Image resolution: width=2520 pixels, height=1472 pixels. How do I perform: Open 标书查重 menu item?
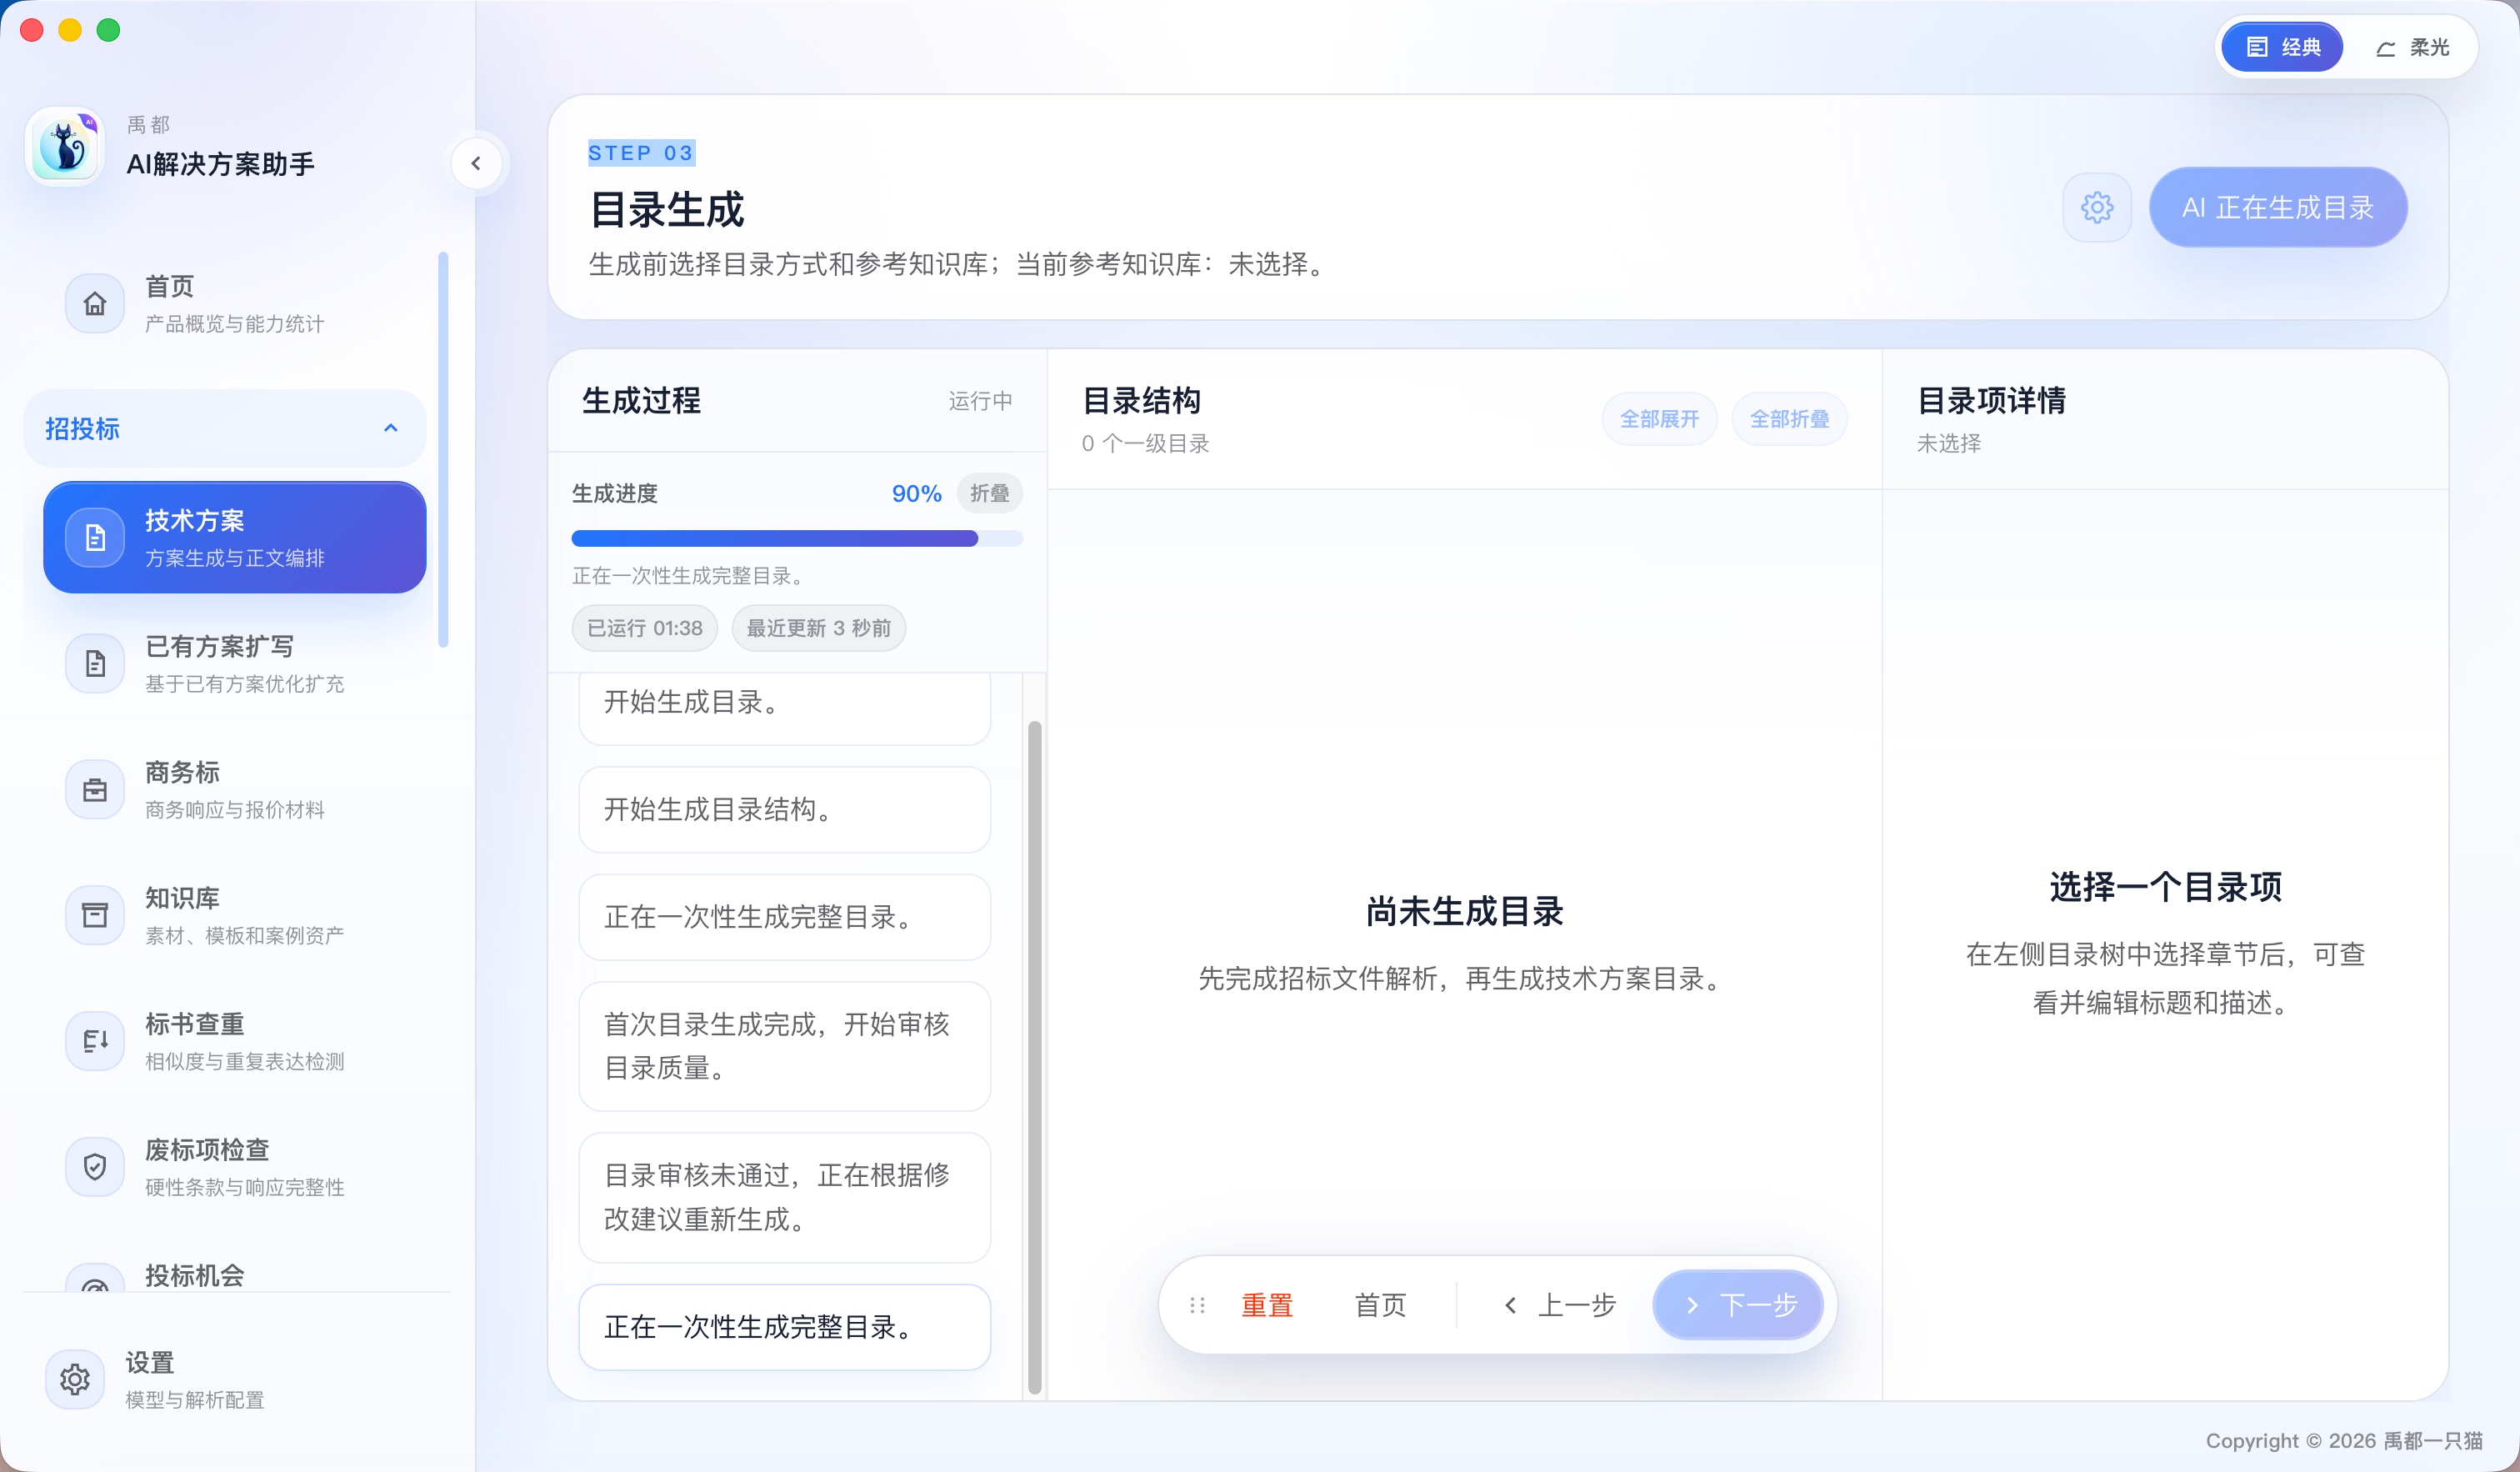(235, 1041)
